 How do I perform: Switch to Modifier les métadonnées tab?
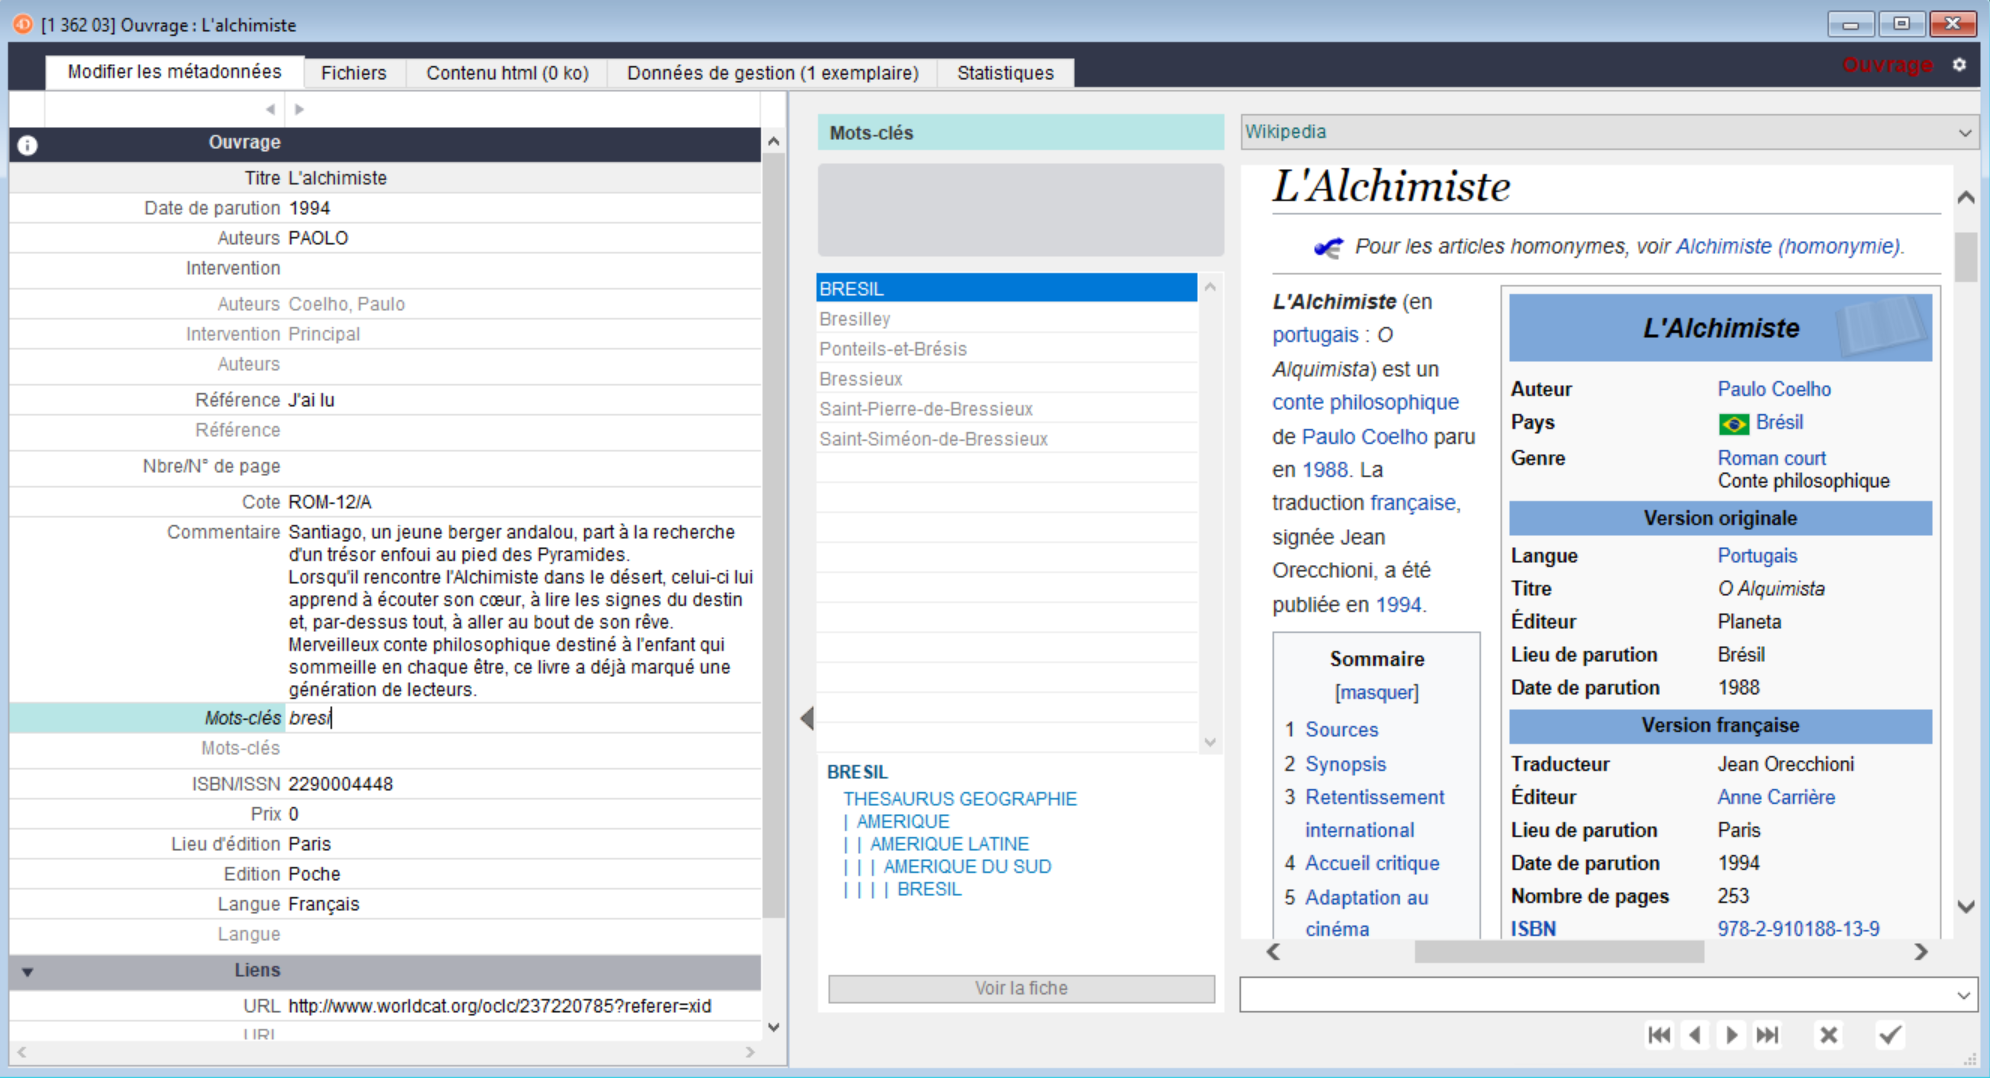point(174,72)
